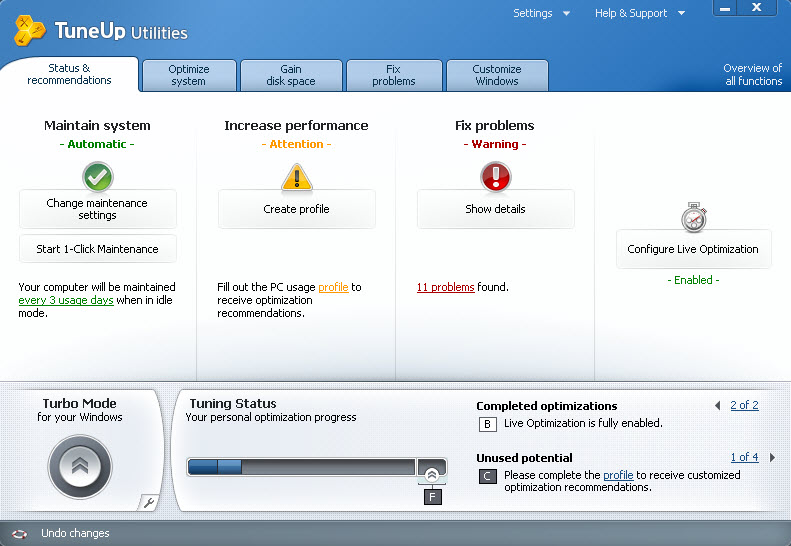The height and width of the screenshot is (546, 791).
Task: Click the Live Optimization stopwatch icon
Action: tap(694, 217)
